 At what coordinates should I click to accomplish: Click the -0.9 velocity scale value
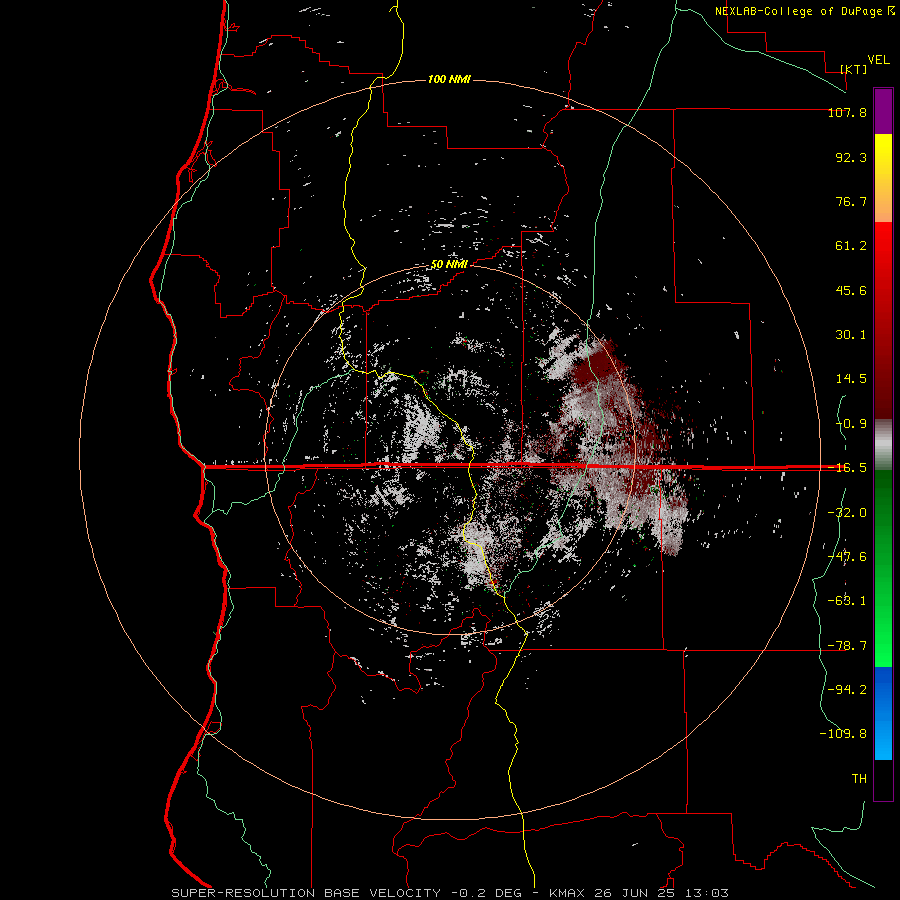(x=851, y=424)
